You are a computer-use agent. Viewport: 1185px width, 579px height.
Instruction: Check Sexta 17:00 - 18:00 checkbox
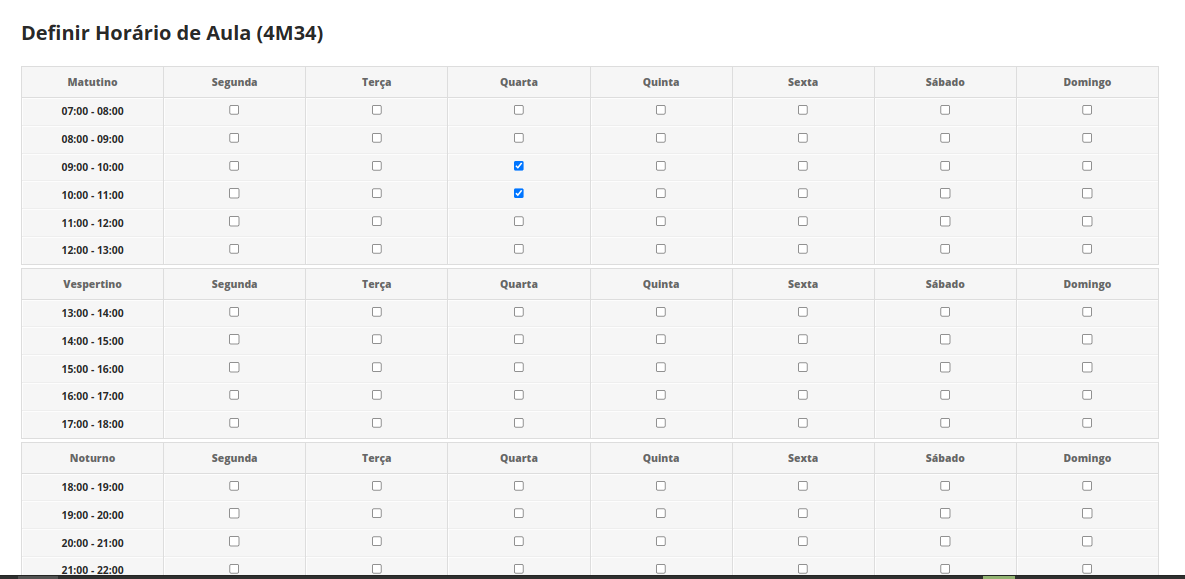(803, 423)
